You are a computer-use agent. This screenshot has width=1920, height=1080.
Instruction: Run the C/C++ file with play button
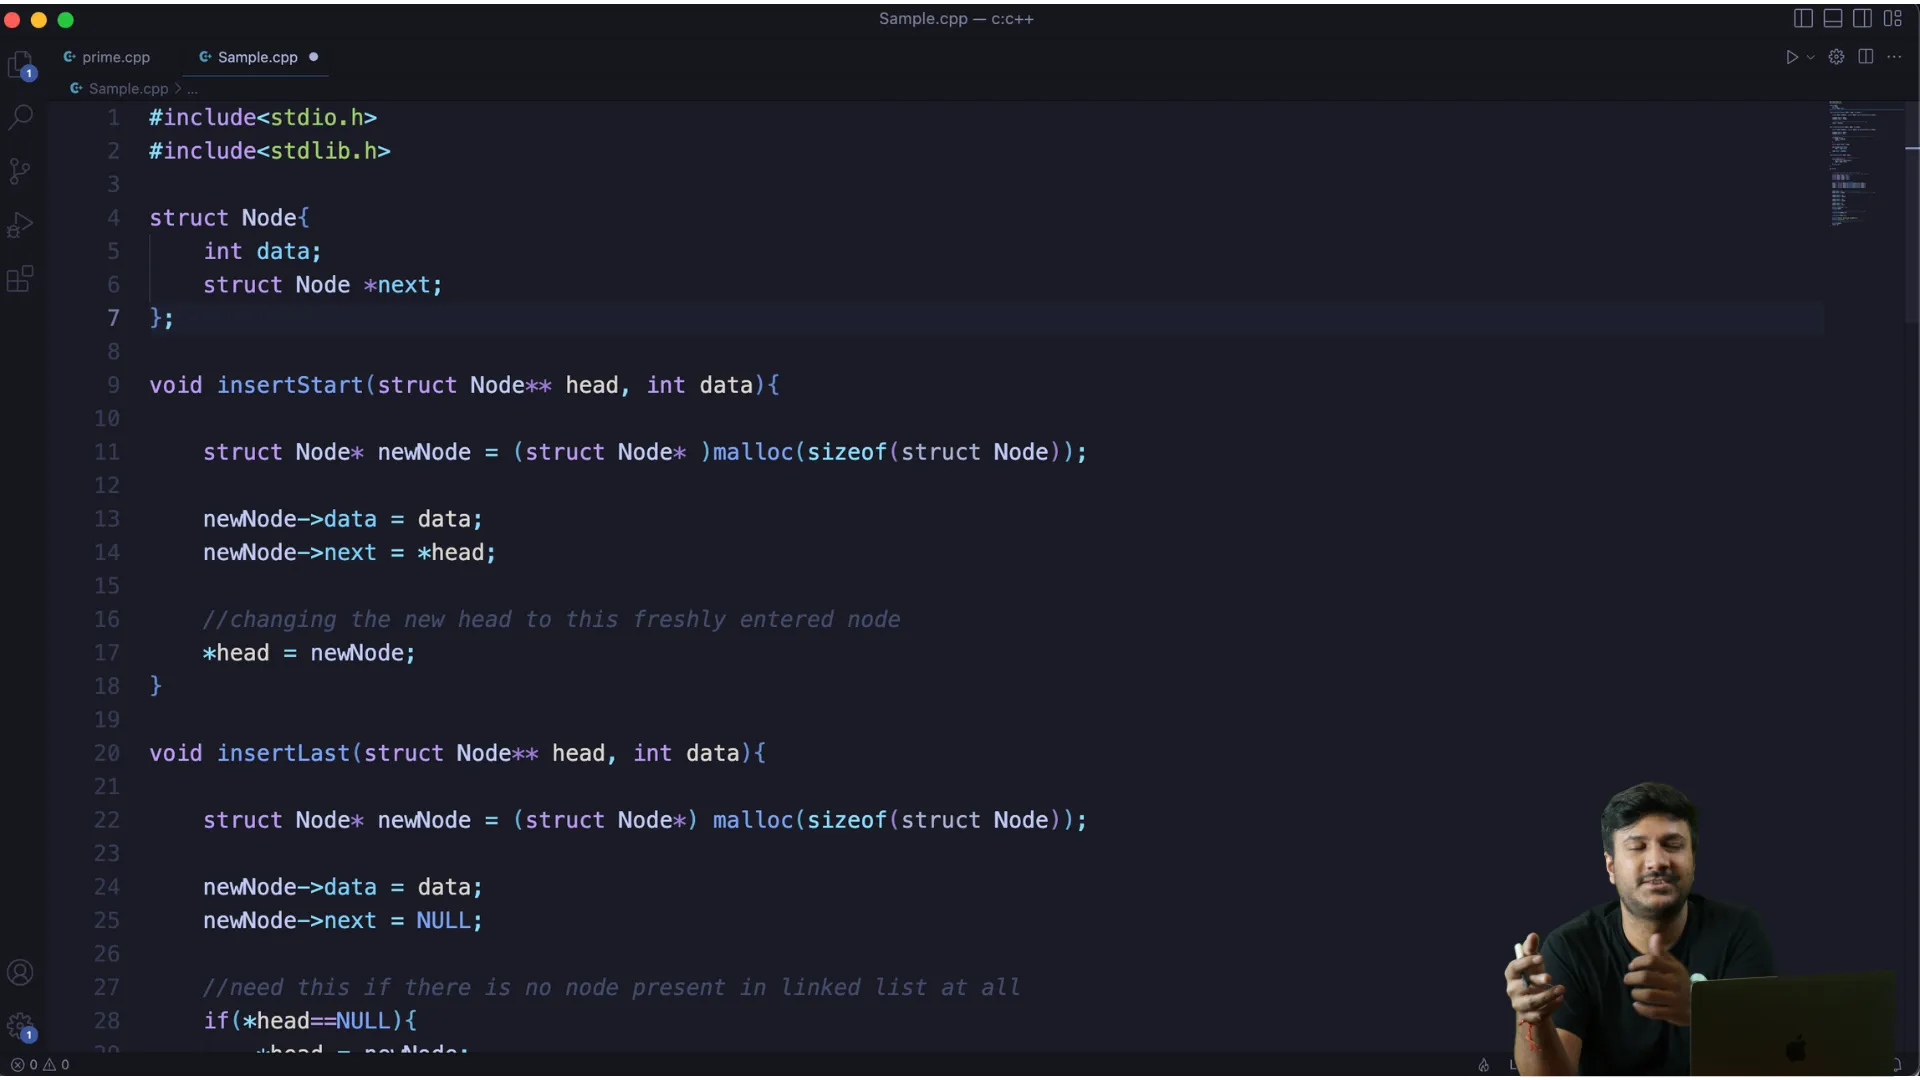tap(1792, 57)
